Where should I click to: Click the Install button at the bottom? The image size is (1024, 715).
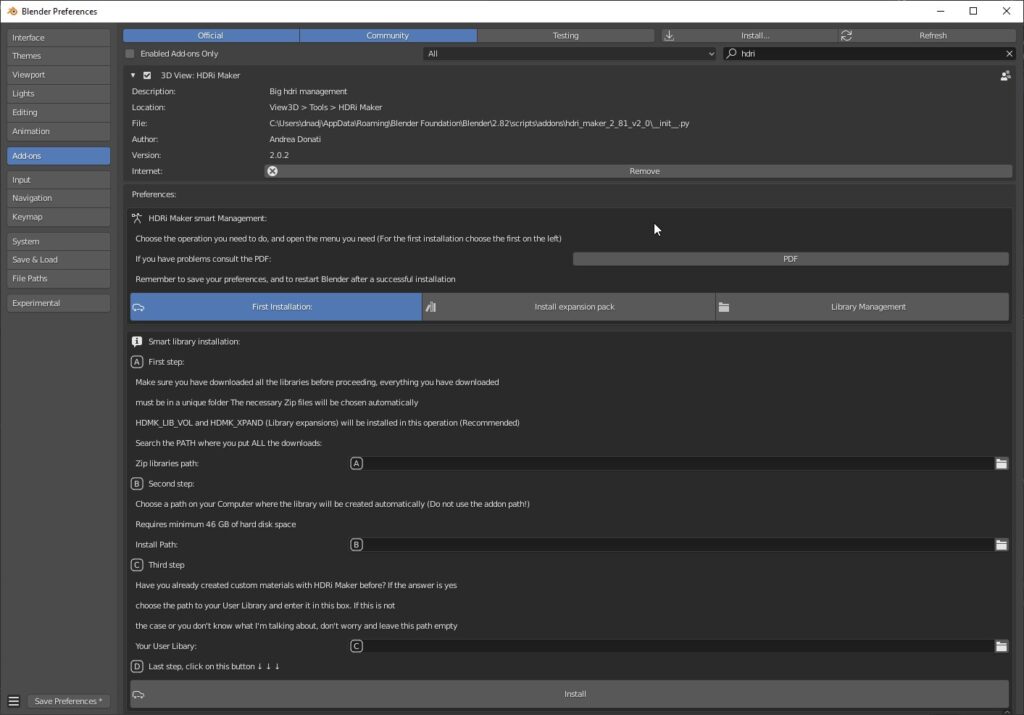pyautogui.click(x=569, y=694)
